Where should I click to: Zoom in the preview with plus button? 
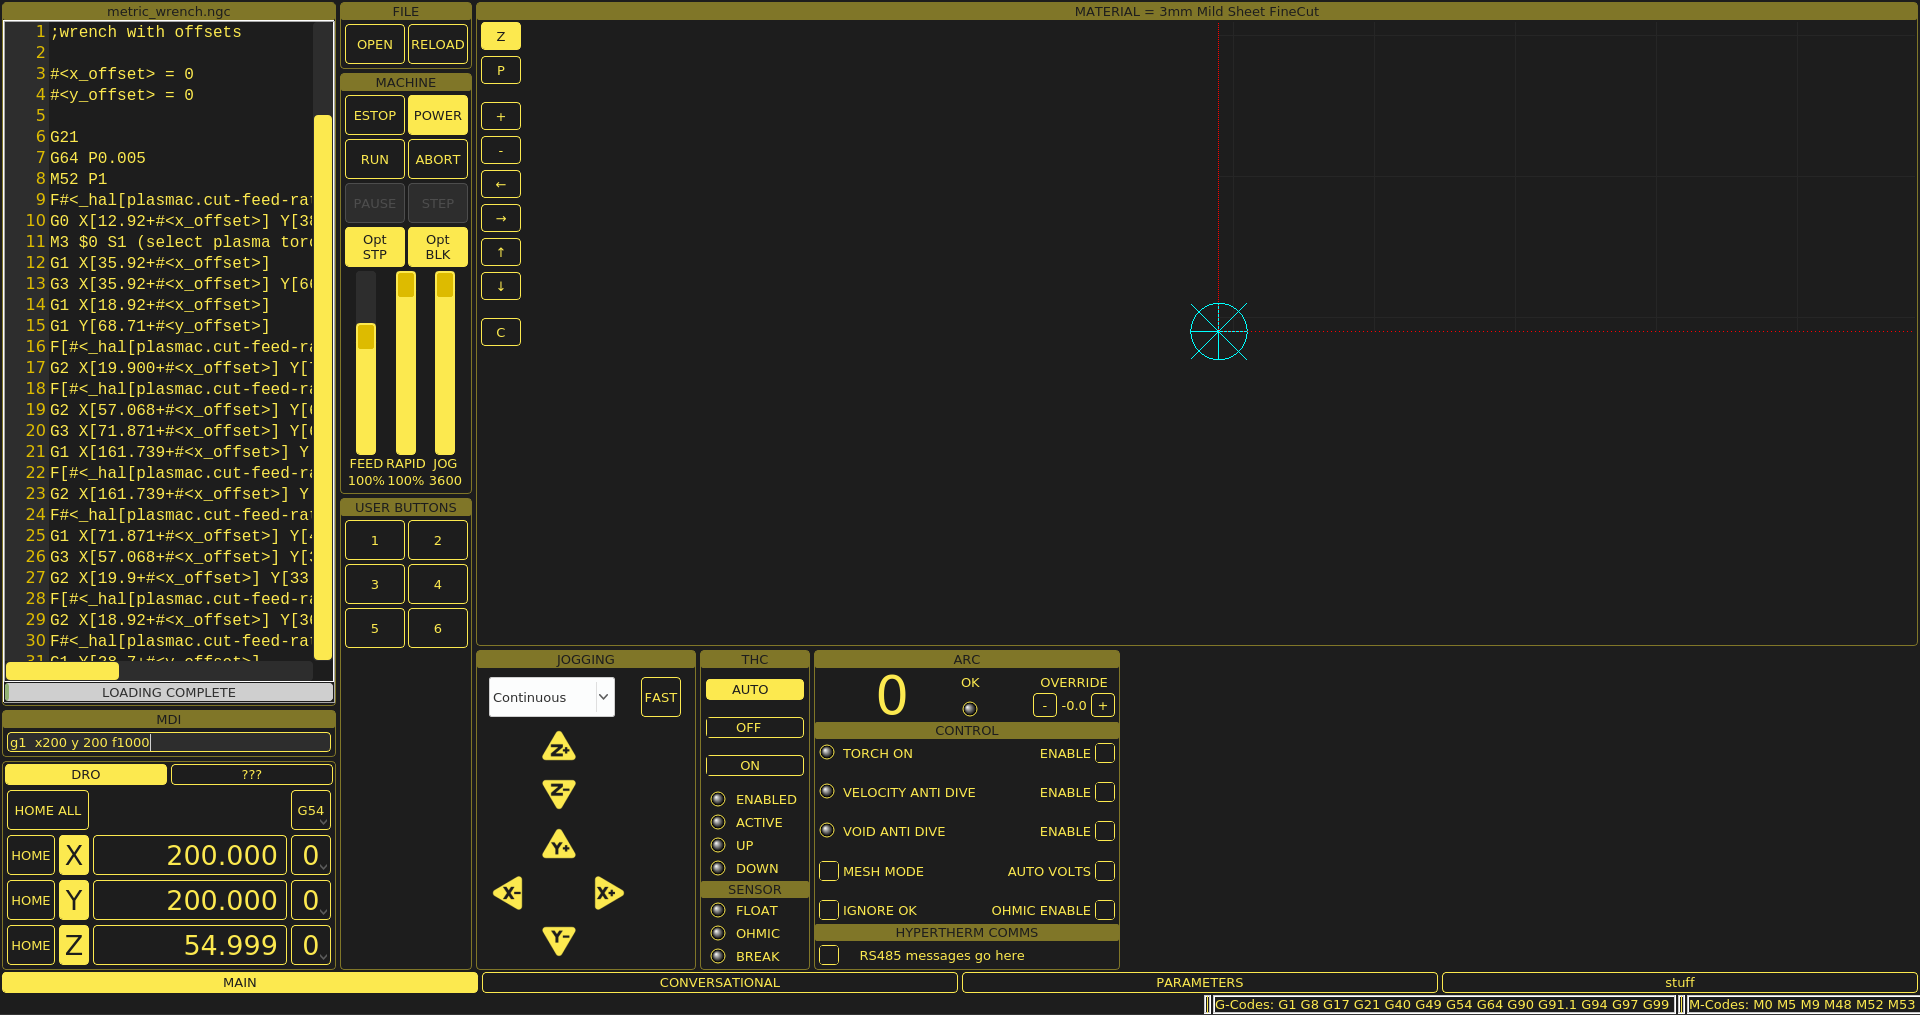[x=501, y=116]
